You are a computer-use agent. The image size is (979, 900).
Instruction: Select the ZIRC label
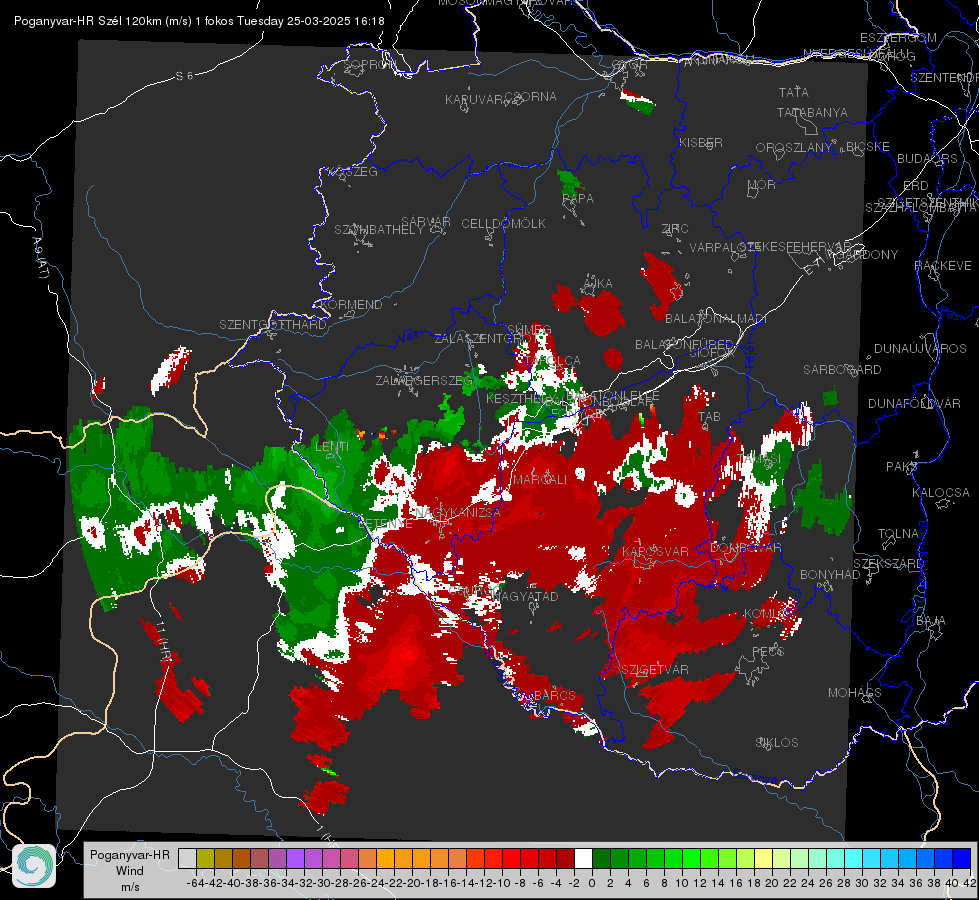675,229
